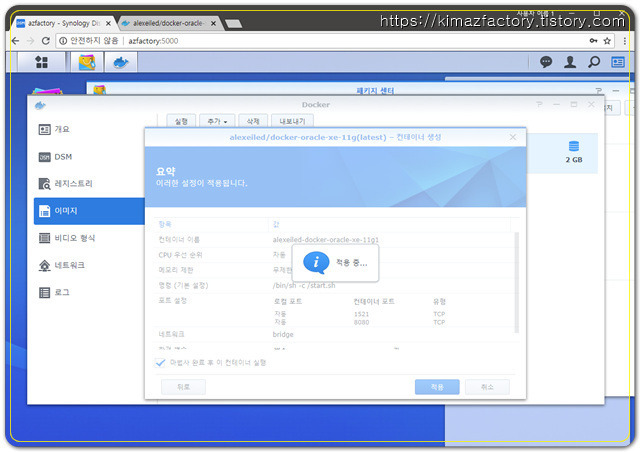Click the container name value alexeiled-docker-oracle-xe-11g1
The width and height of the screenshot is (640, 452).
[326, 240]
